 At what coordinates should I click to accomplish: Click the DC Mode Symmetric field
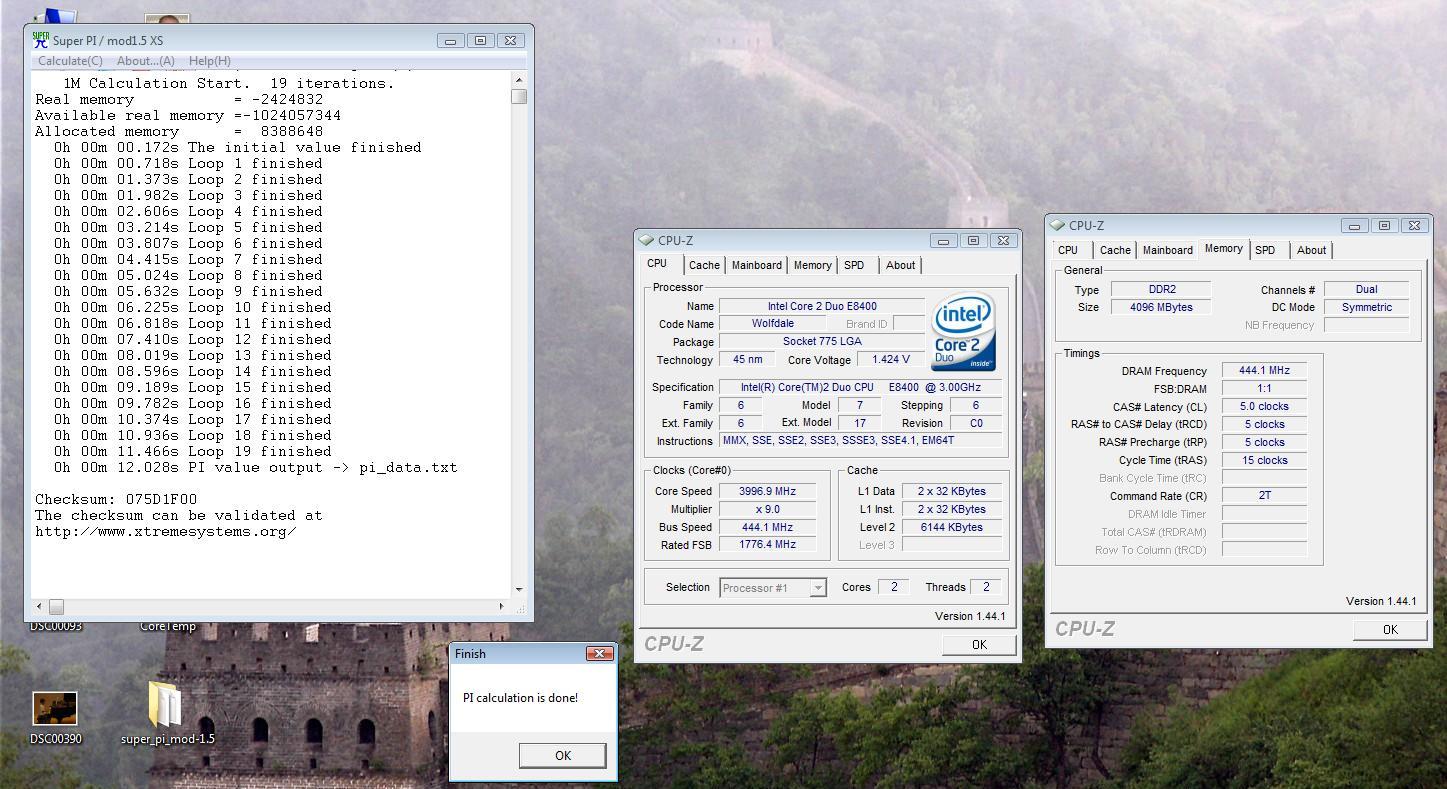pos(1366,307)
